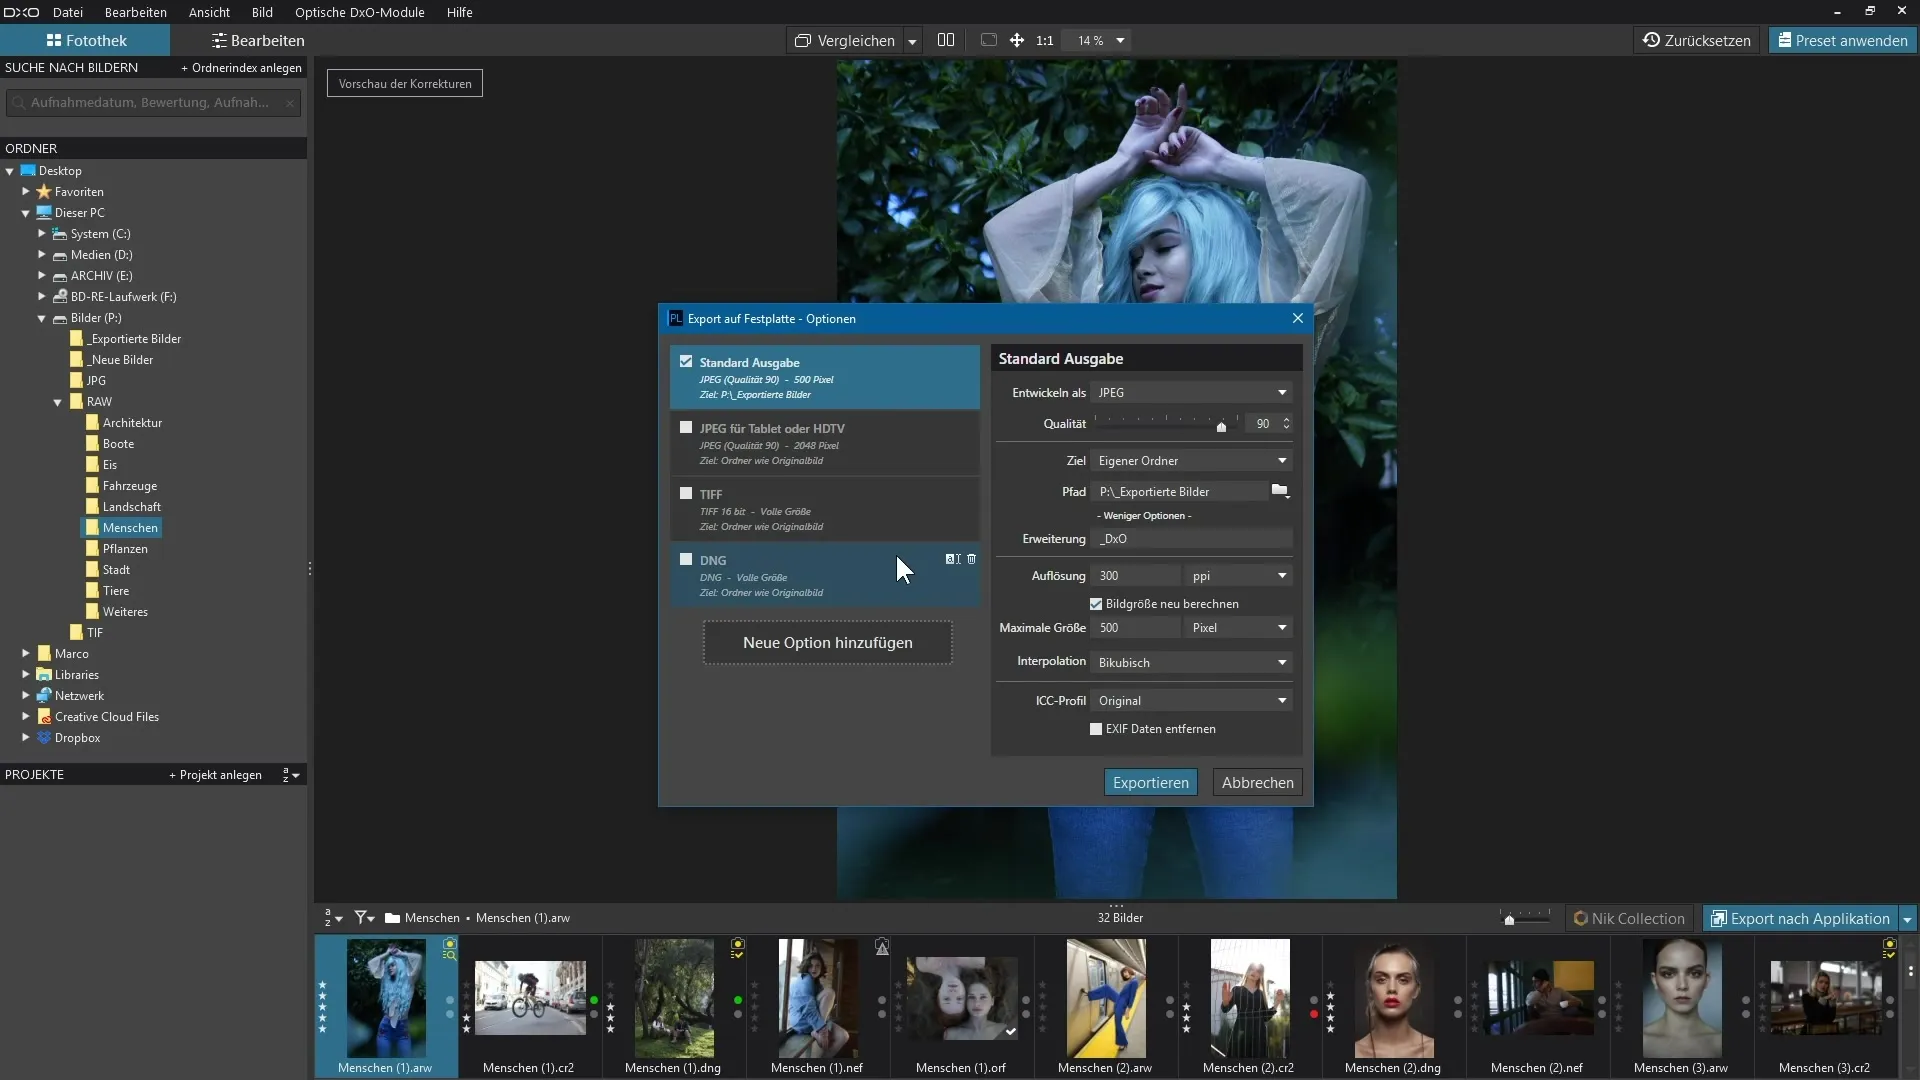This screenshot has width=1920, height=1080.
Task: Open the Pixel size unit dropdown
Action: pyautogui.click(x=1239, y=628)
